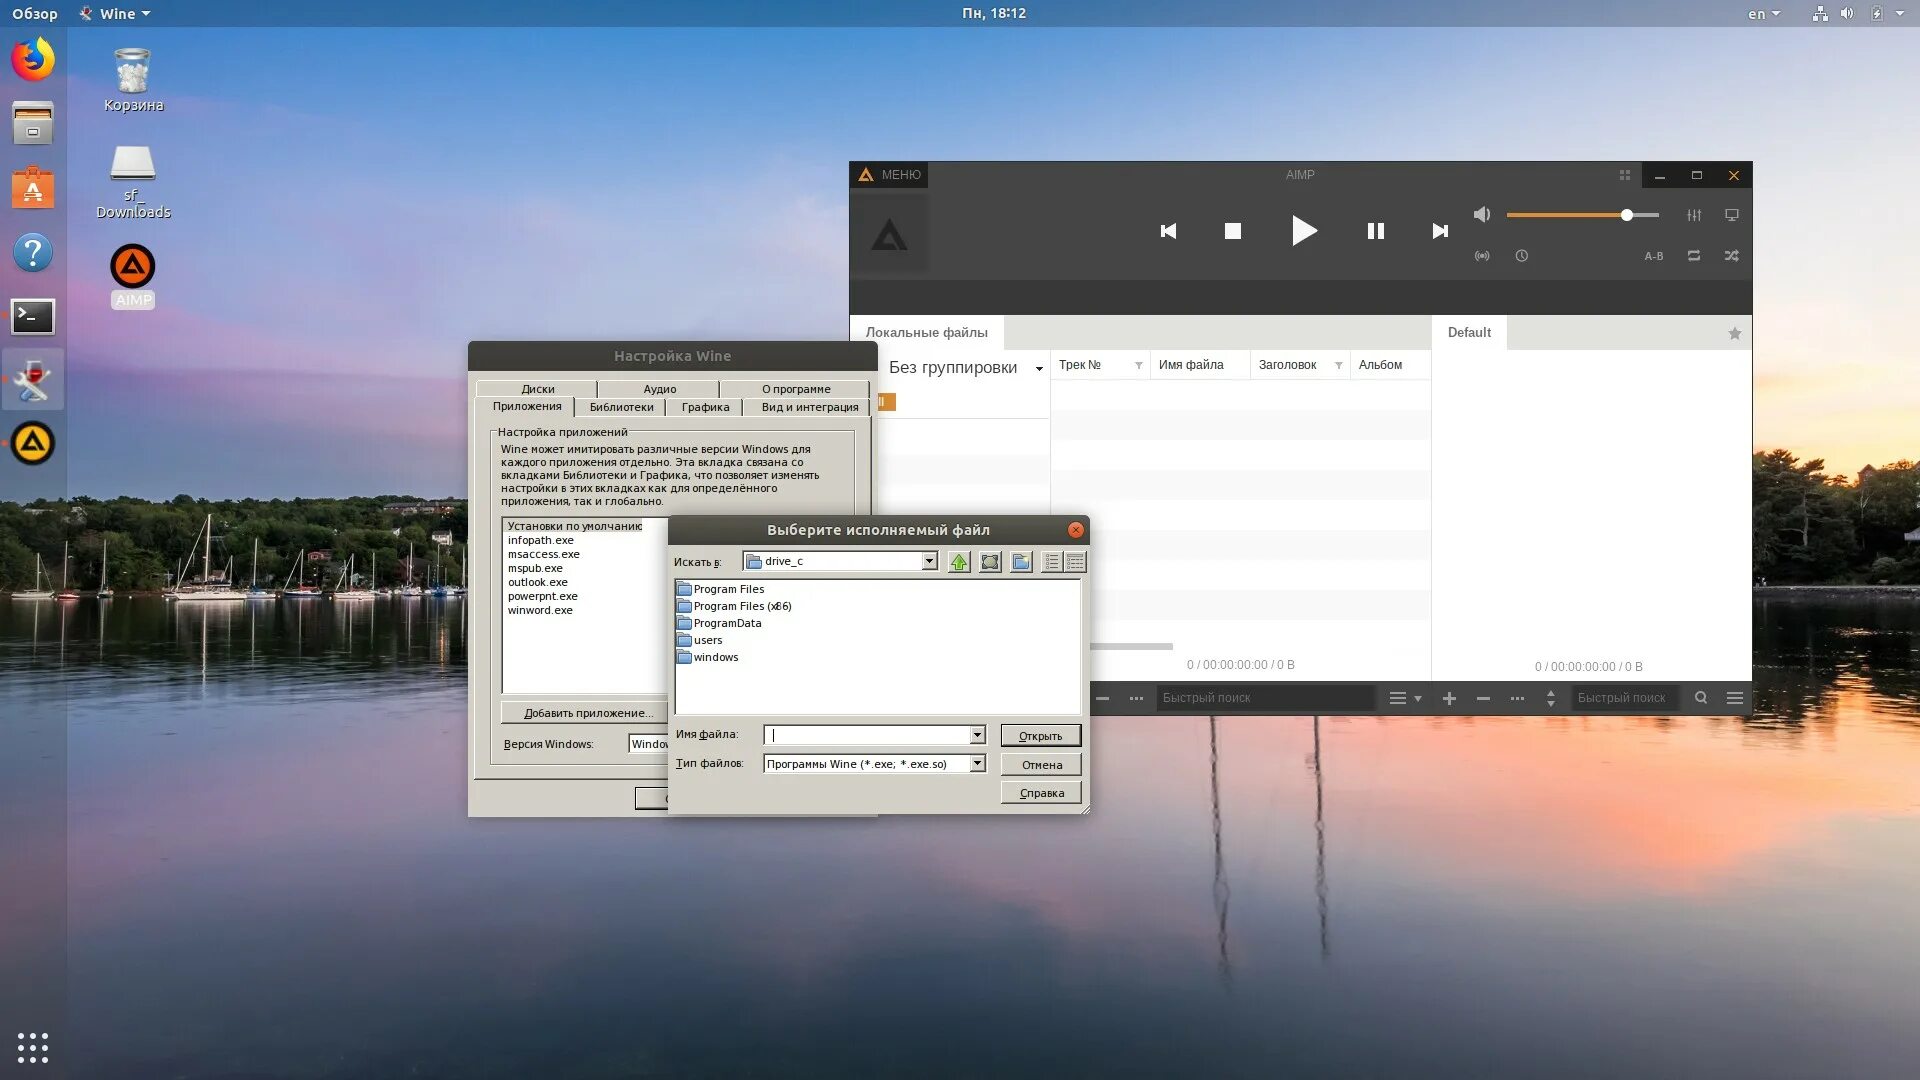Toggle shuffle playback mode in AIMP
This screenshot has width=1920, height=1080.
click(x=1731, y=256)
